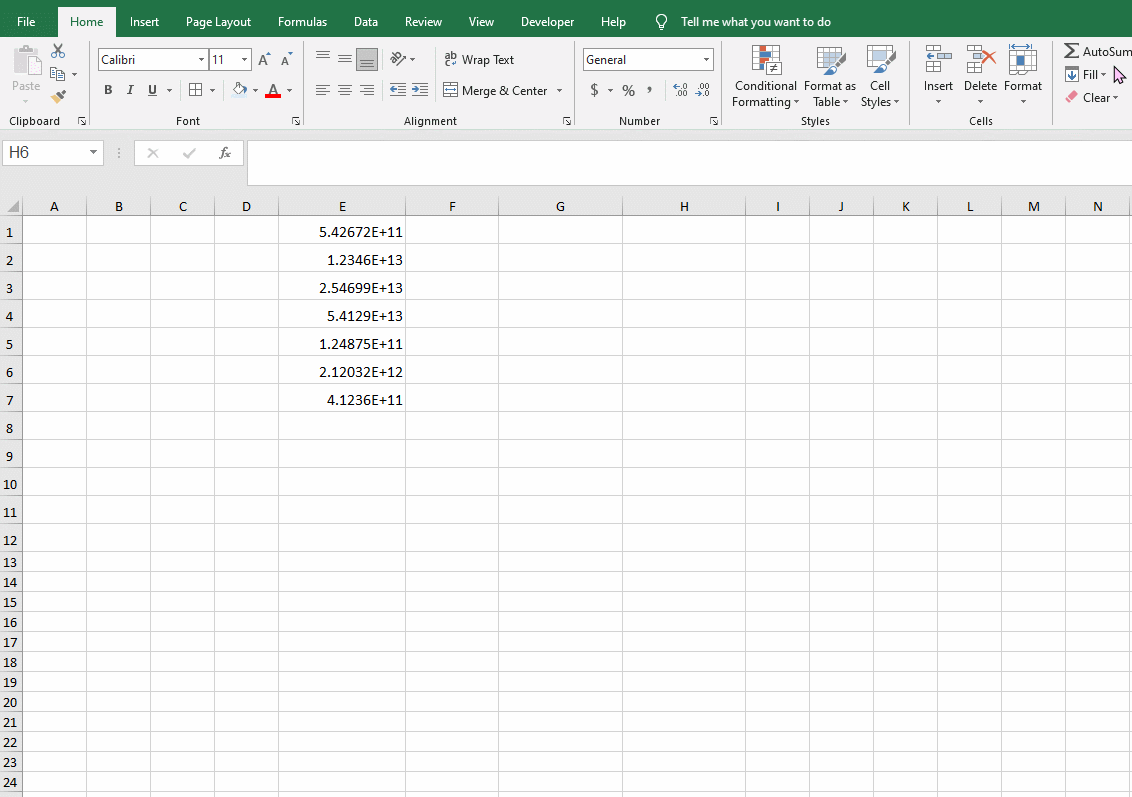The image size is (1132, 797).
Task: Increase font size with the large A icon
Action: click(x=264, y=59)
